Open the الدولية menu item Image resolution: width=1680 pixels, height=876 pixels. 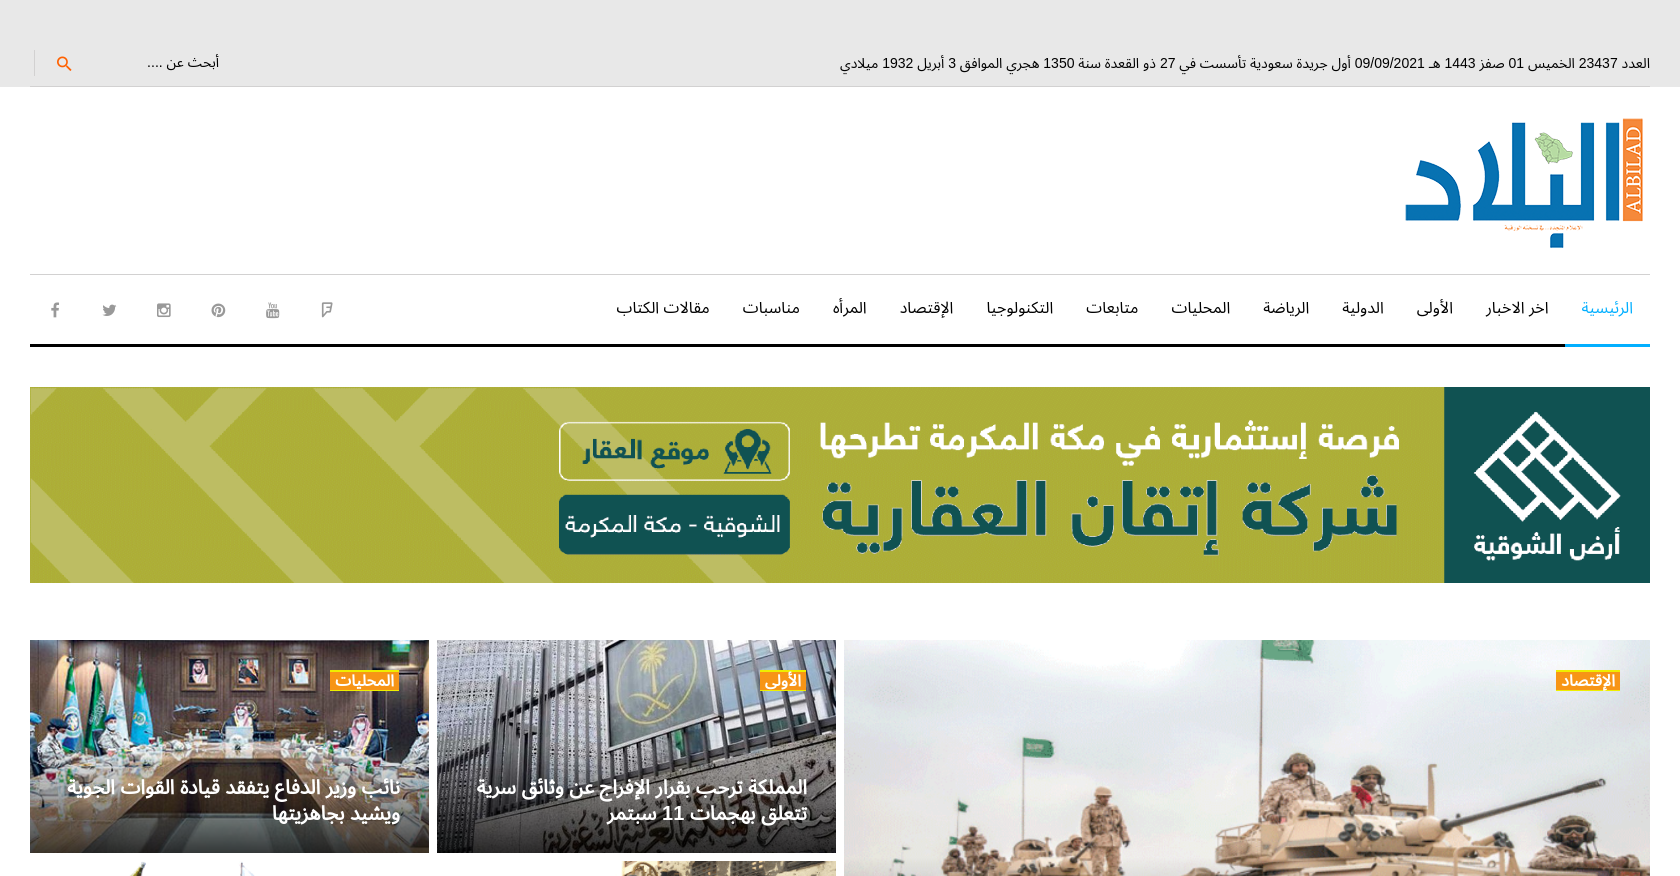point(1363,308)
